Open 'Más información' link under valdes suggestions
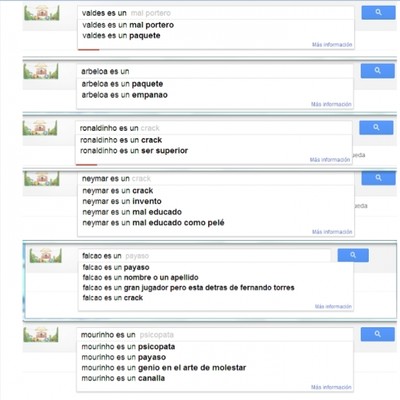This screenshot has height=400, width=400. click(x=332, y=44)
